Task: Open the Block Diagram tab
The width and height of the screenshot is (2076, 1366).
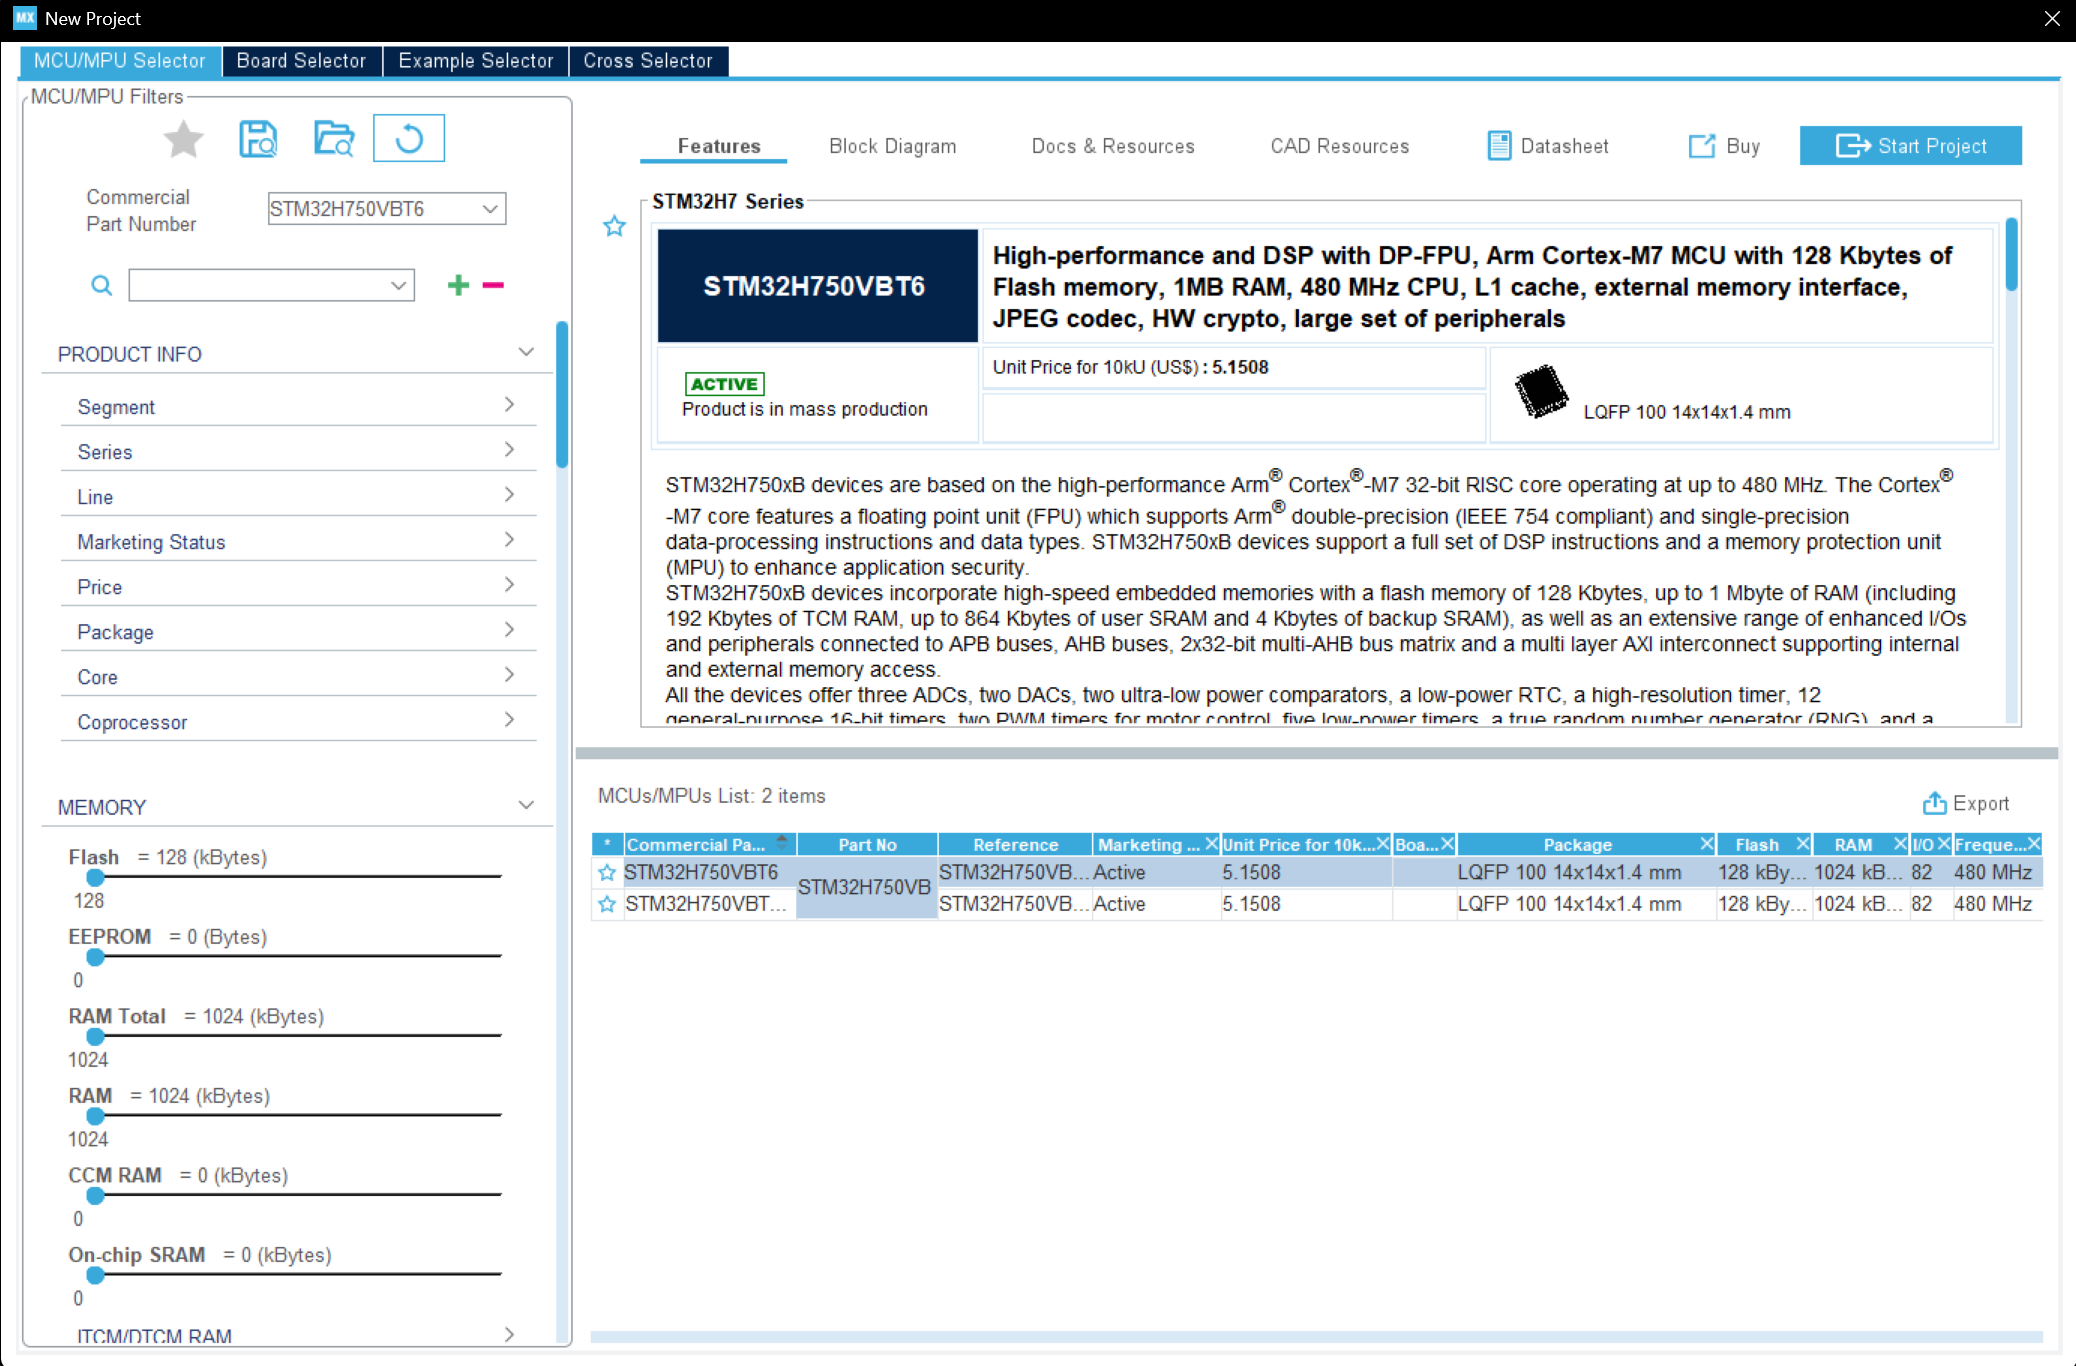Action: (x=892, y=146)
